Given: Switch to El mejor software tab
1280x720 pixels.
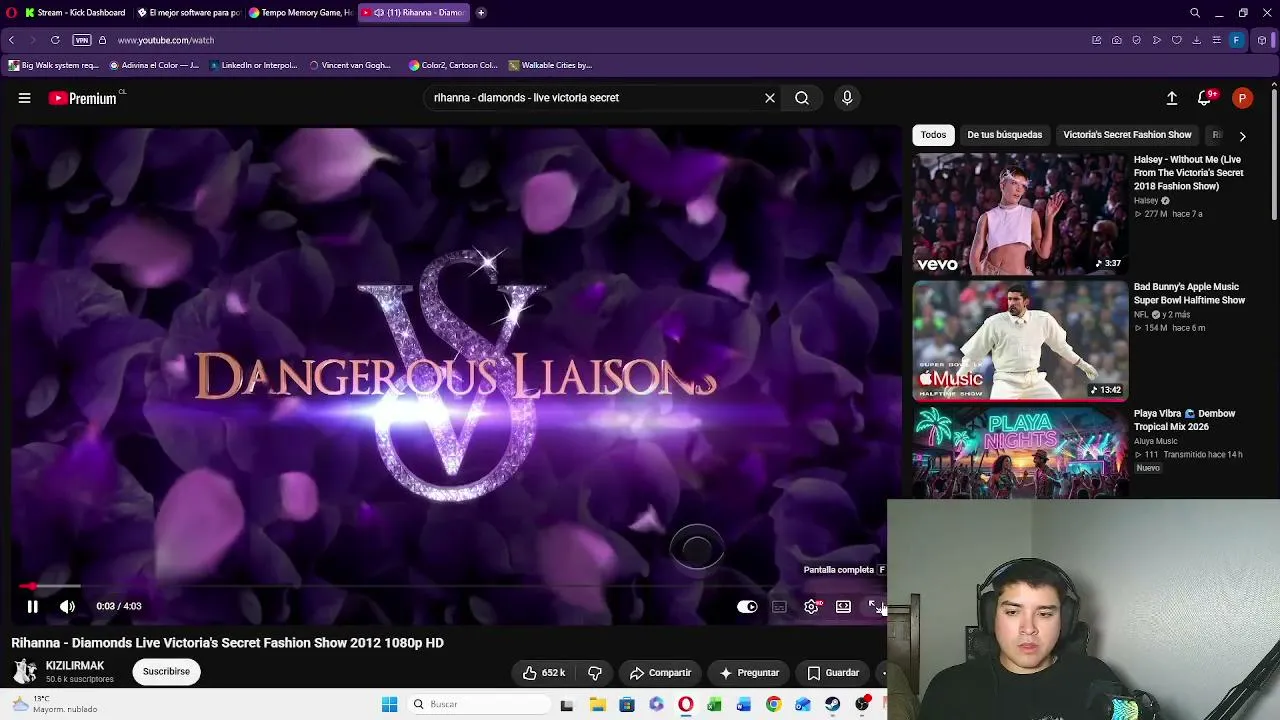Looking at the screenshot, I should [x=189, y=13].
